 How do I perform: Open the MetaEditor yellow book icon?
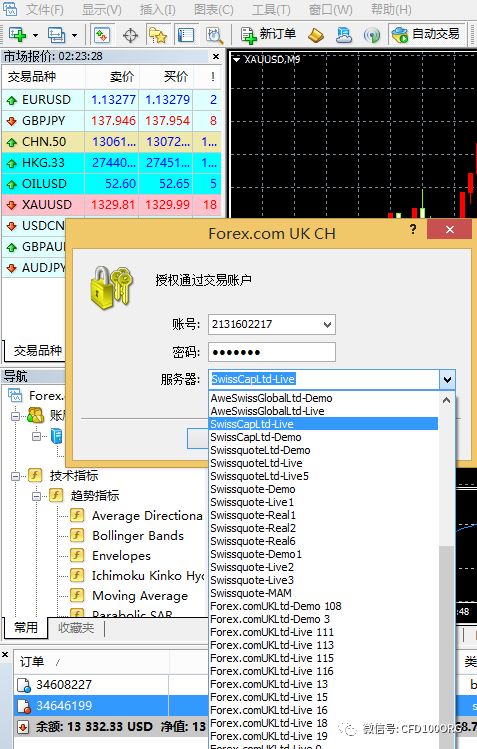coord(316,35)
